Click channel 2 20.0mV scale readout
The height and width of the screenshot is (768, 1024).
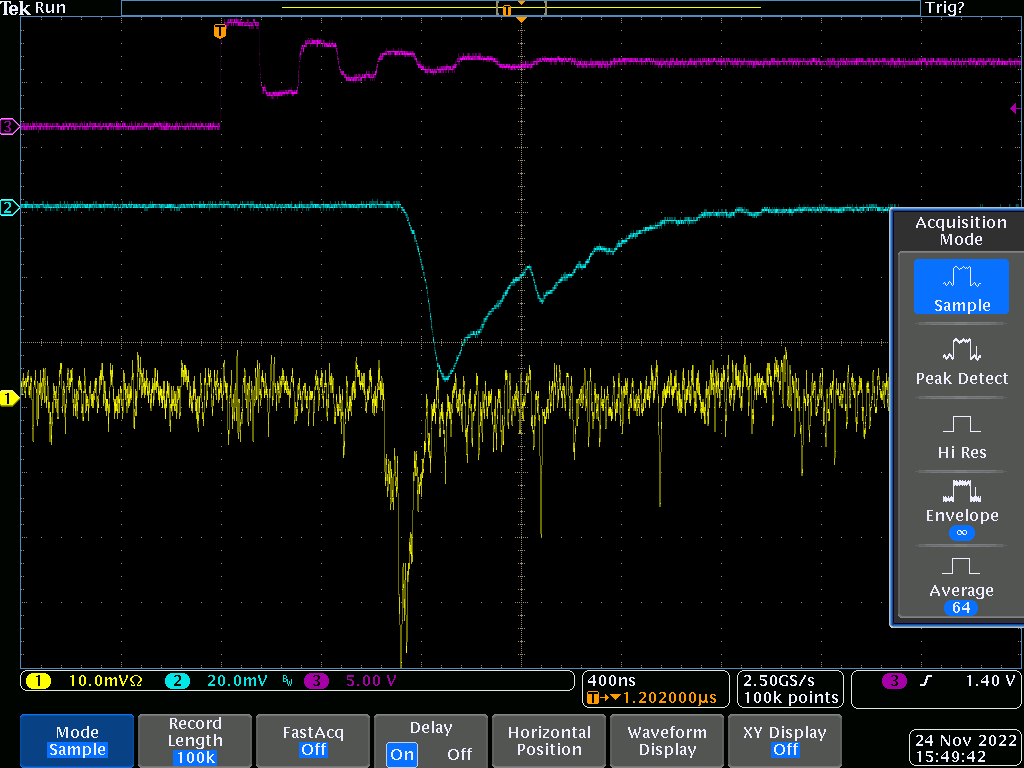tap(236, 681)
